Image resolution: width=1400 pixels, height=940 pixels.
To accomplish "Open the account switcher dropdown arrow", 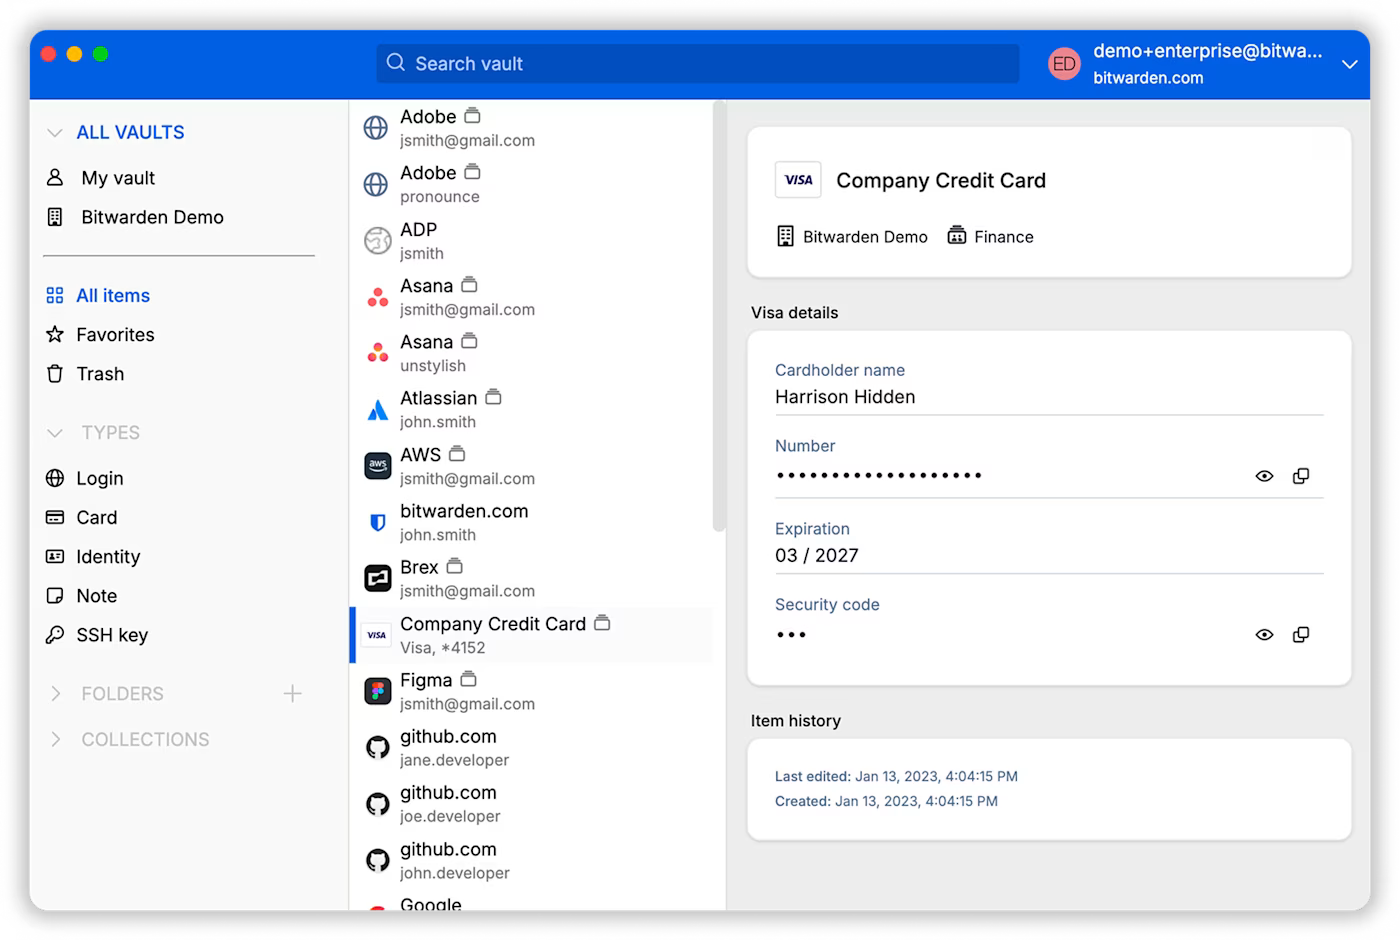I will point(1349,64).
